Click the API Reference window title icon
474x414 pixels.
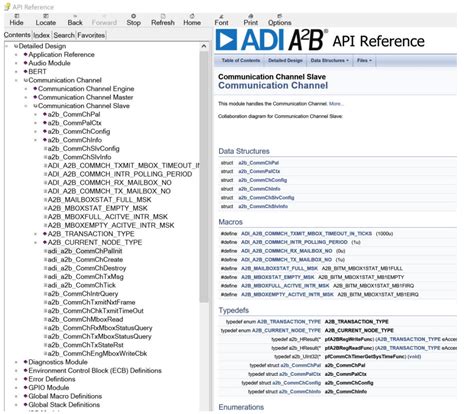(x=7, y=7)
